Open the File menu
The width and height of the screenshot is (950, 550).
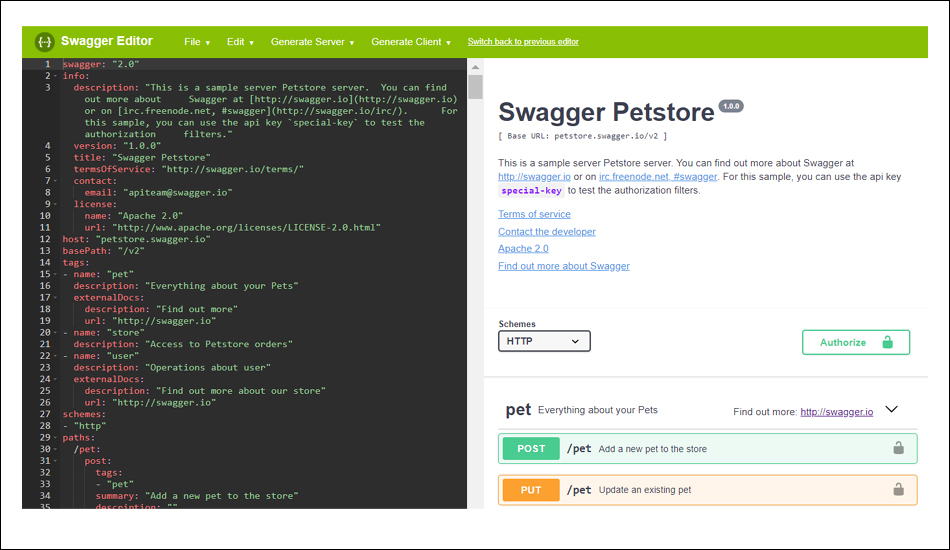(x=197, y=42)
